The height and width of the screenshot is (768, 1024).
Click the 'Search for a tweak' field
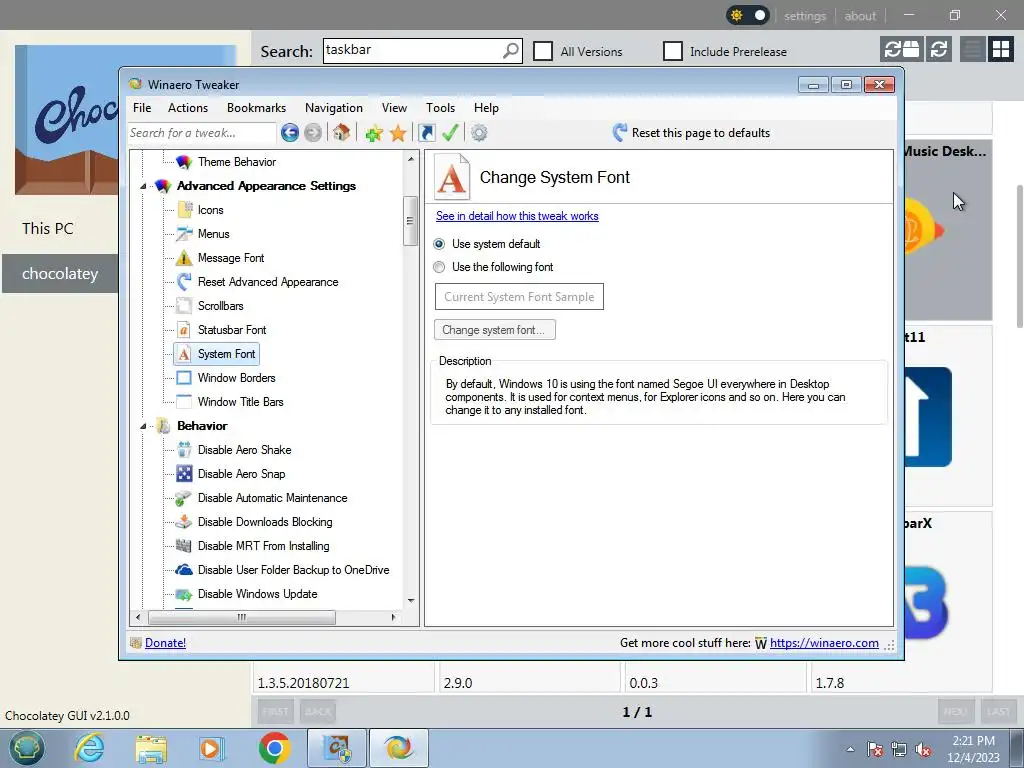click(x=202, y=133)
